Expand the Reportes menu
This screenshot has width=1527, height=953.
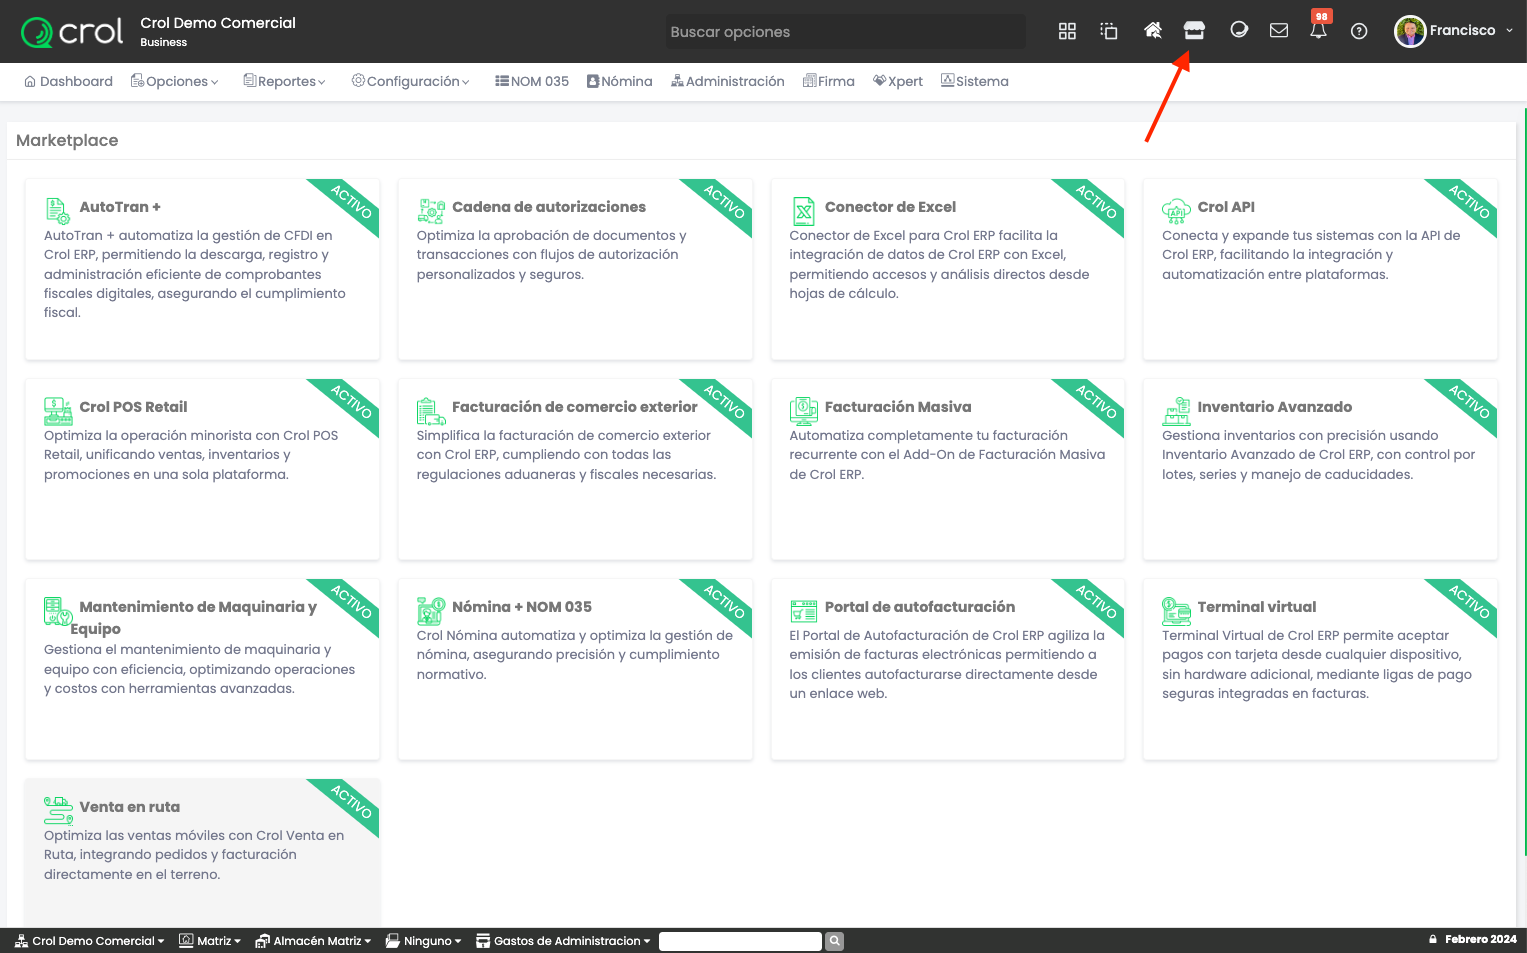coord(285,81)
